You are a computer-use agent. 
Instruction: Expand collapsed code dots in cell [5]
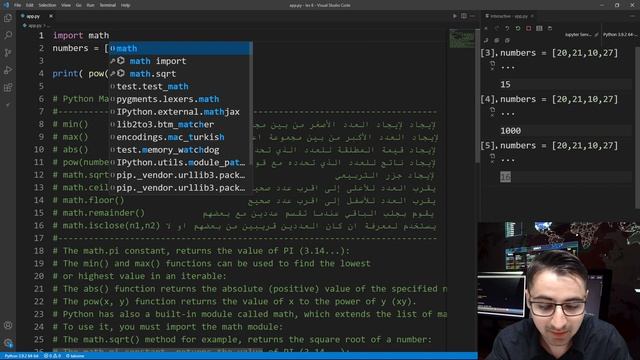pyautogui.click(x=508, y=160)
